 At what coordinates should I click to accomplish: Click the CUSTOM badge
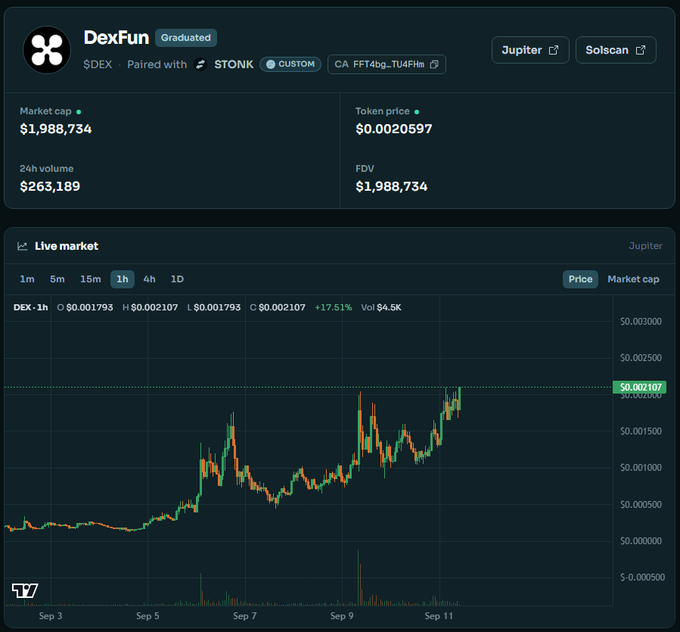pos(290,64)
